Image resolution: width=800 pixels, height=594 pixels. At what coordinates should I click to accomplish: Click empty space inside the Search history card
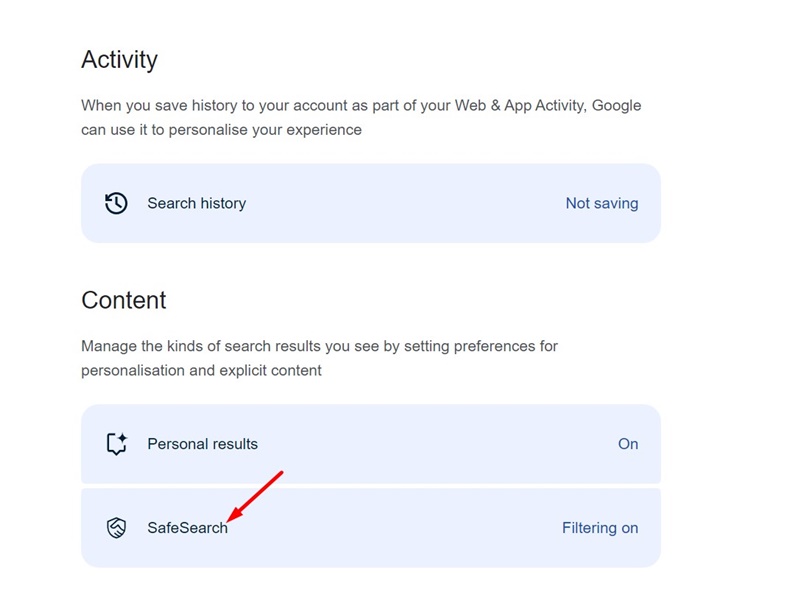pyautogui.click(x=403, y=203)
